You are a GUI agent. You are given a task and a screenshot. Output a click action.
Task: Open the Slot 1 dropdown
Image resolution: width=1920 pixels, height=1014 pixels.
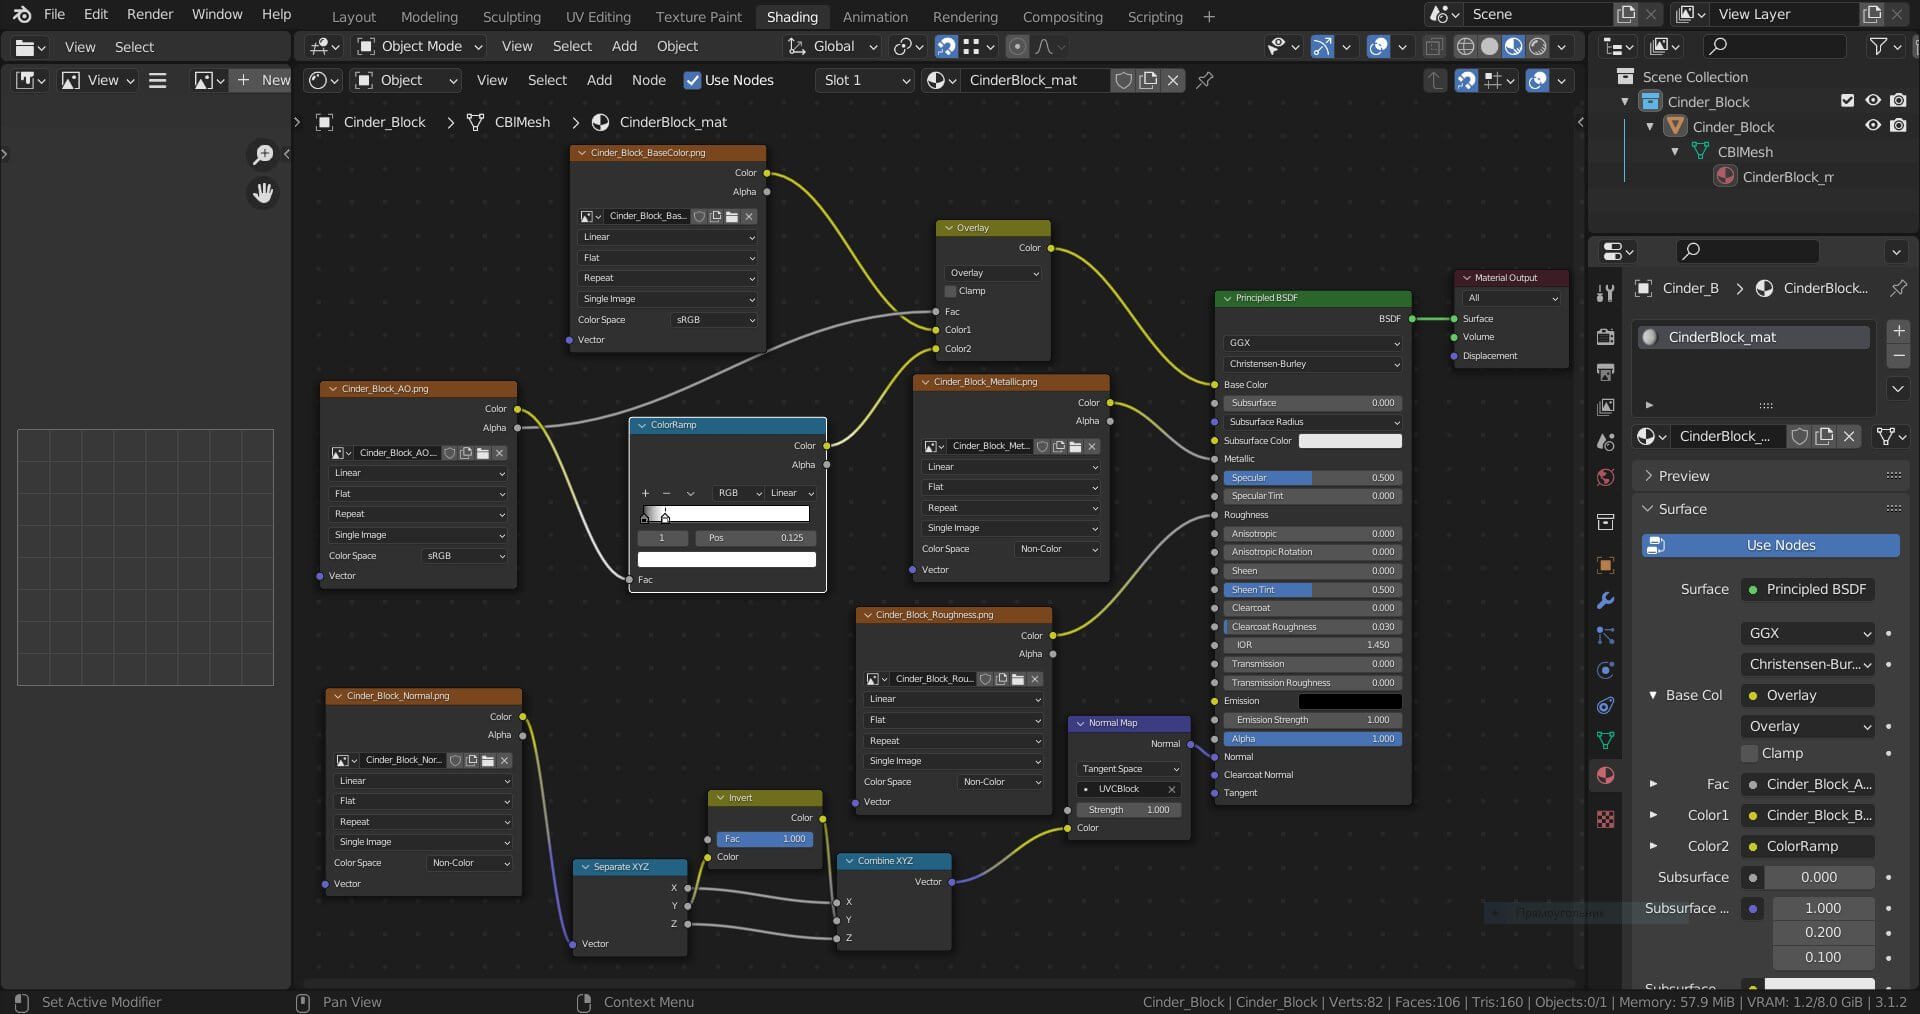coord(866,80)
